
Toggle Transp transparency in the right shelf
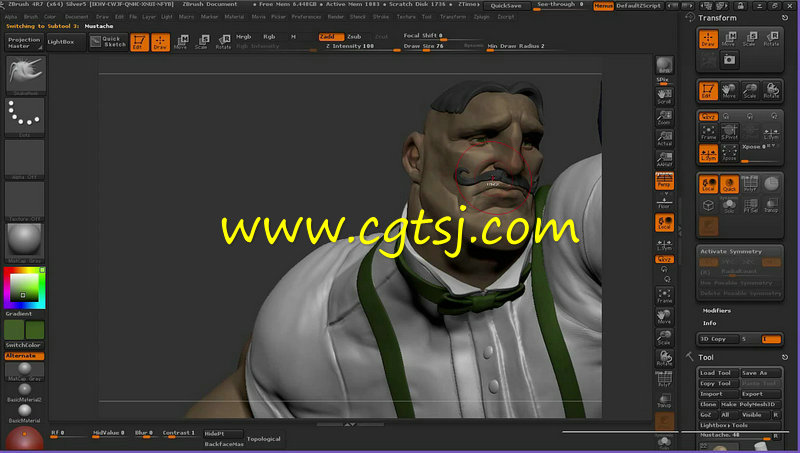tap(664, 400)
